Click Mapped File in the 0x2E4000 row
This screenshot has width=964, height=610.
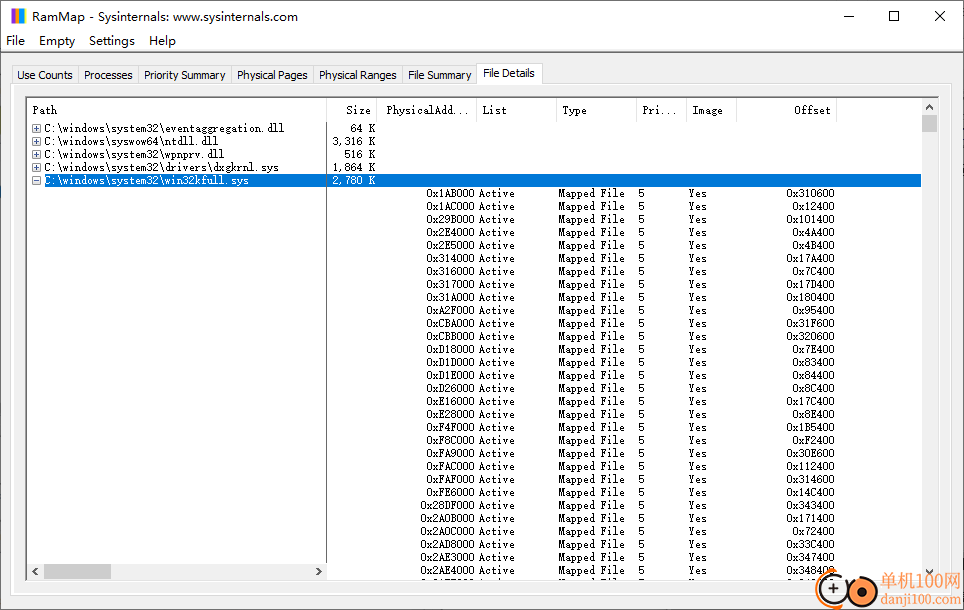coord(591,232)
